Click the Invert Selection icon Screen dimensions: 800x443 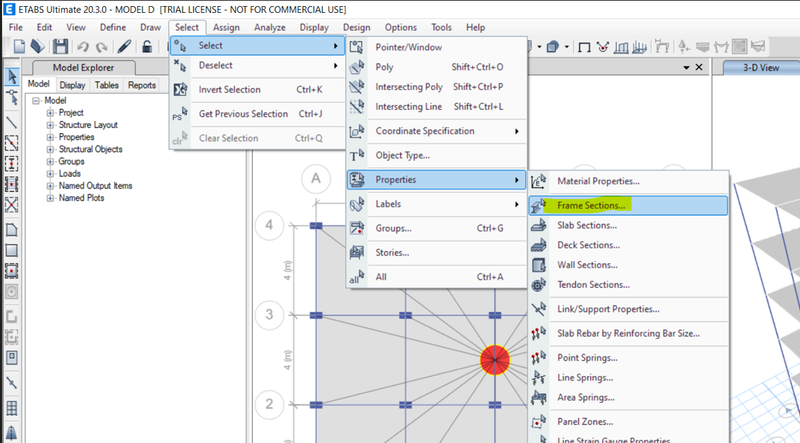tap(180, 89)
